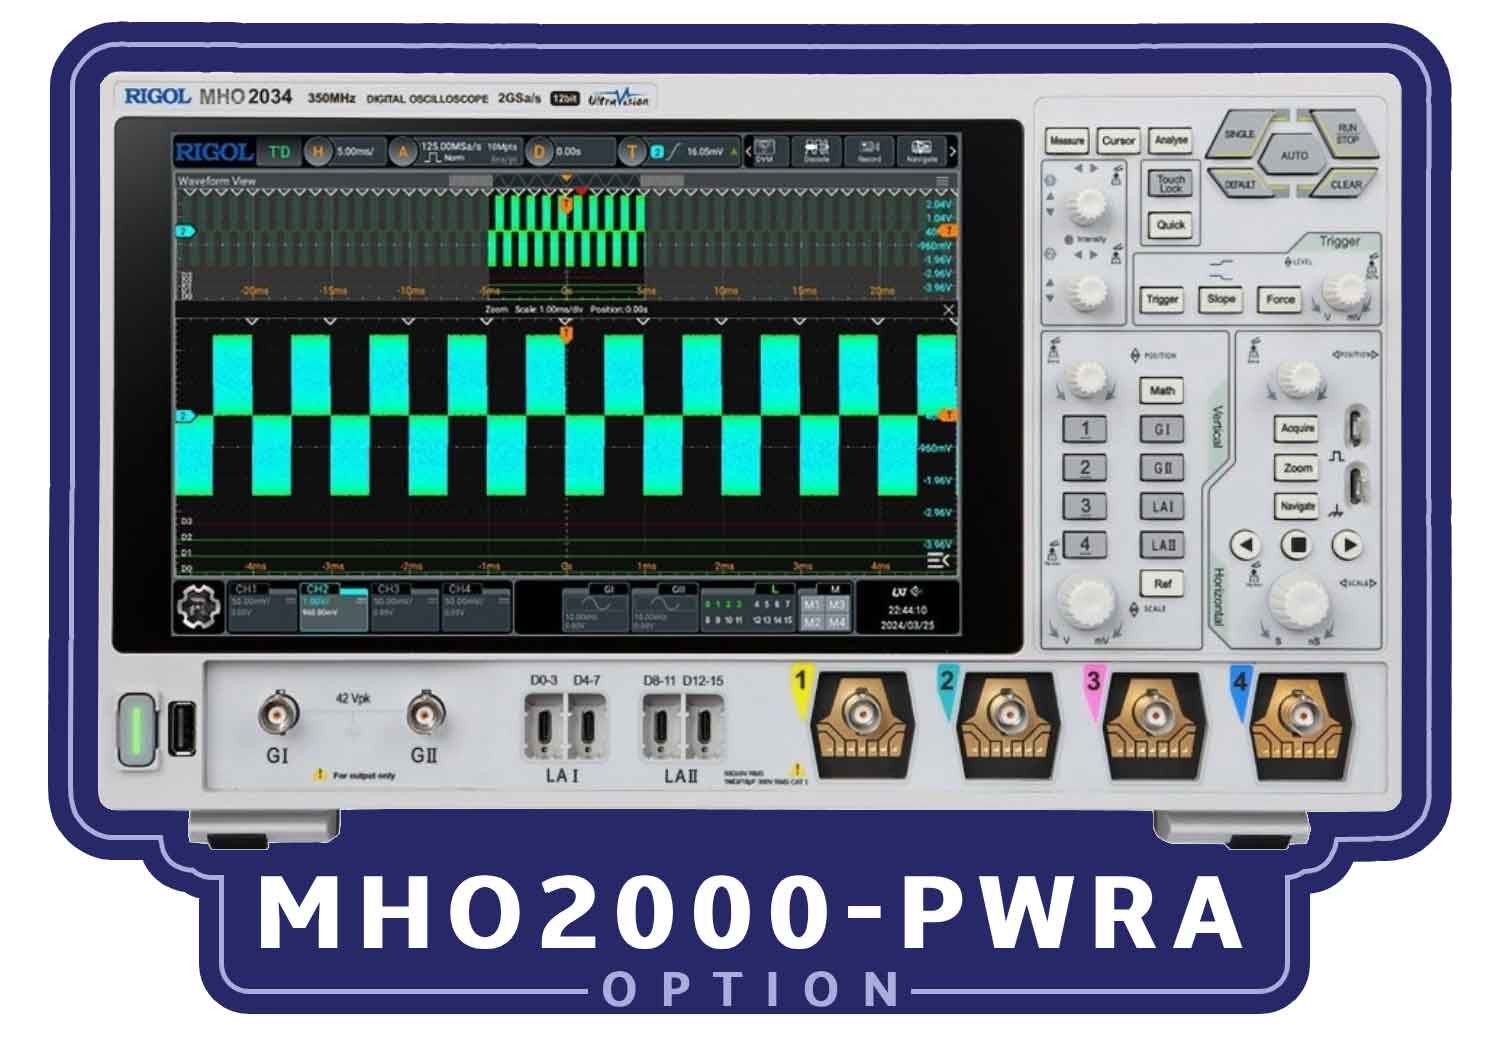
Task: Tap the function navigation gear icon
Action: point(200,607)
